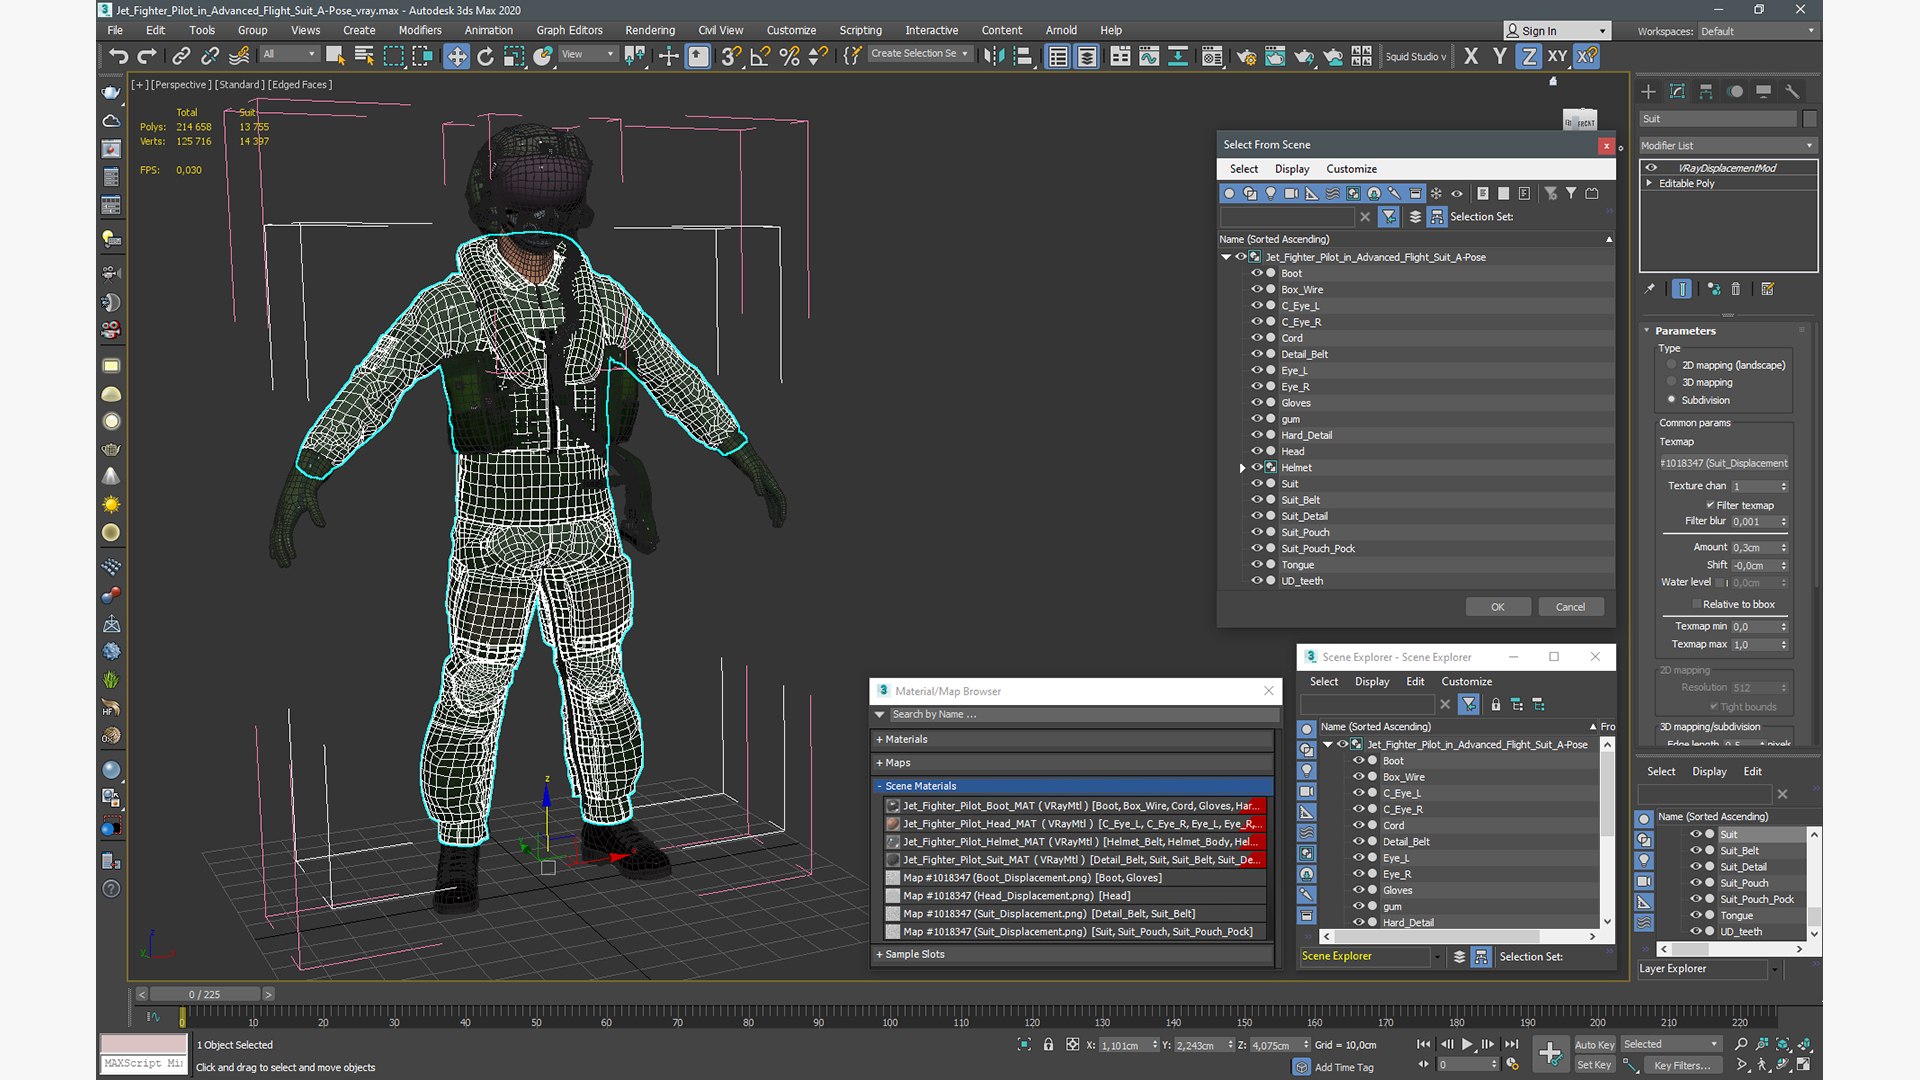Click Pin Stack icon under modifier stack
The width and height of the screenshot is (1920, 1080).
[x=1650, y=289]
